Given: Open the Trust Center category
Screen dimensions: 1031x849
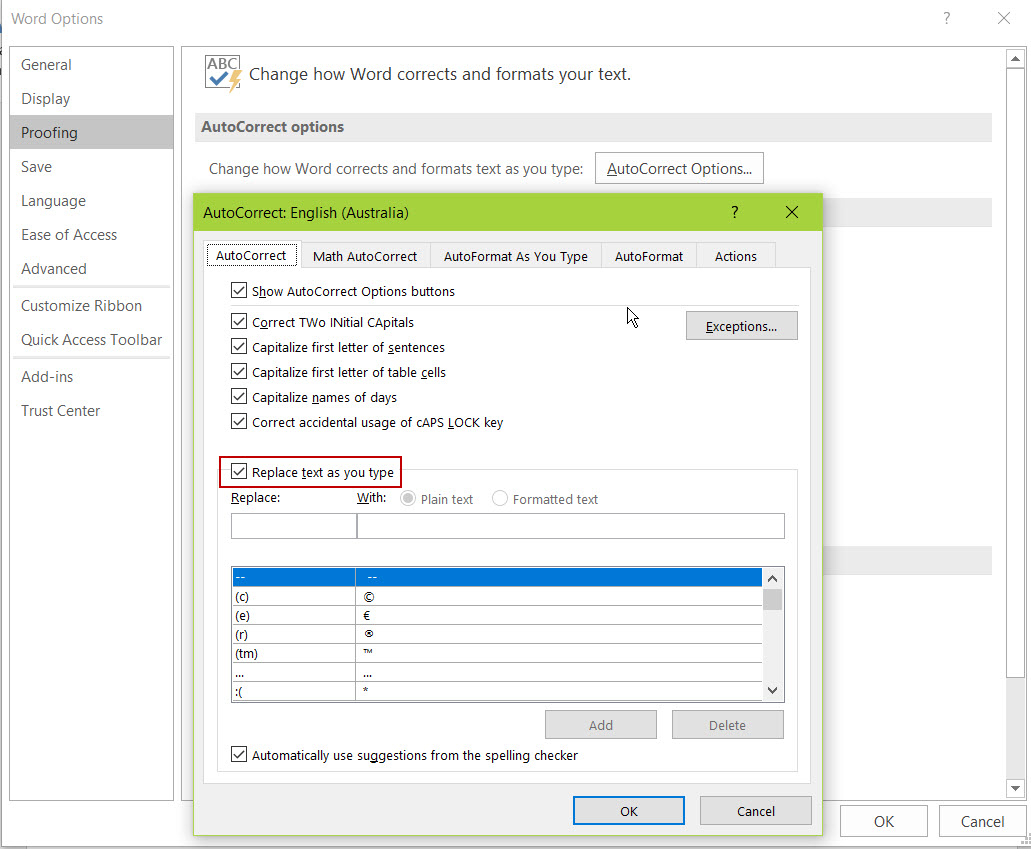Looking at the screenshot, I should pyautogui.click(x=92, y=410).
